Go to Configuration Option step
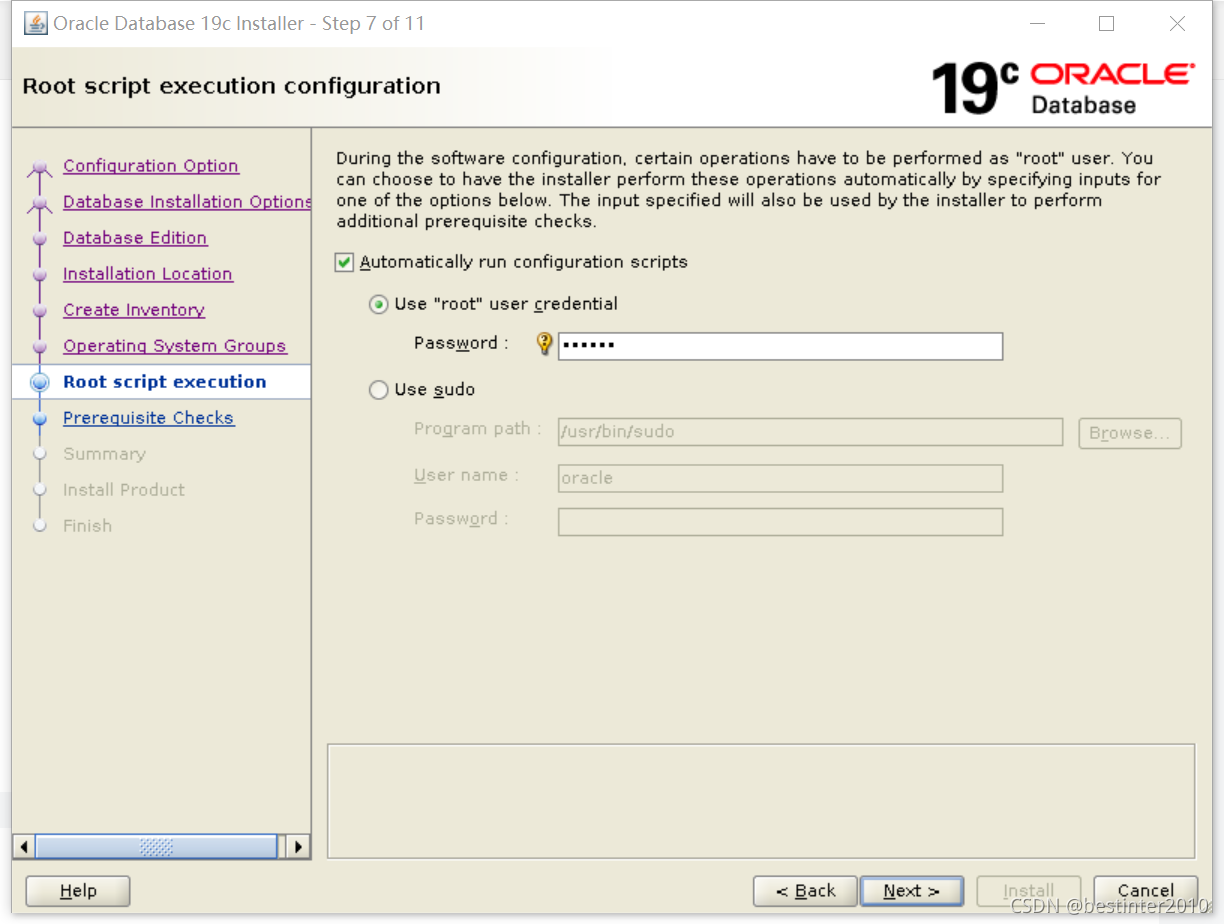The height and width of the screenshot is (924, 1224). [151, 166]
